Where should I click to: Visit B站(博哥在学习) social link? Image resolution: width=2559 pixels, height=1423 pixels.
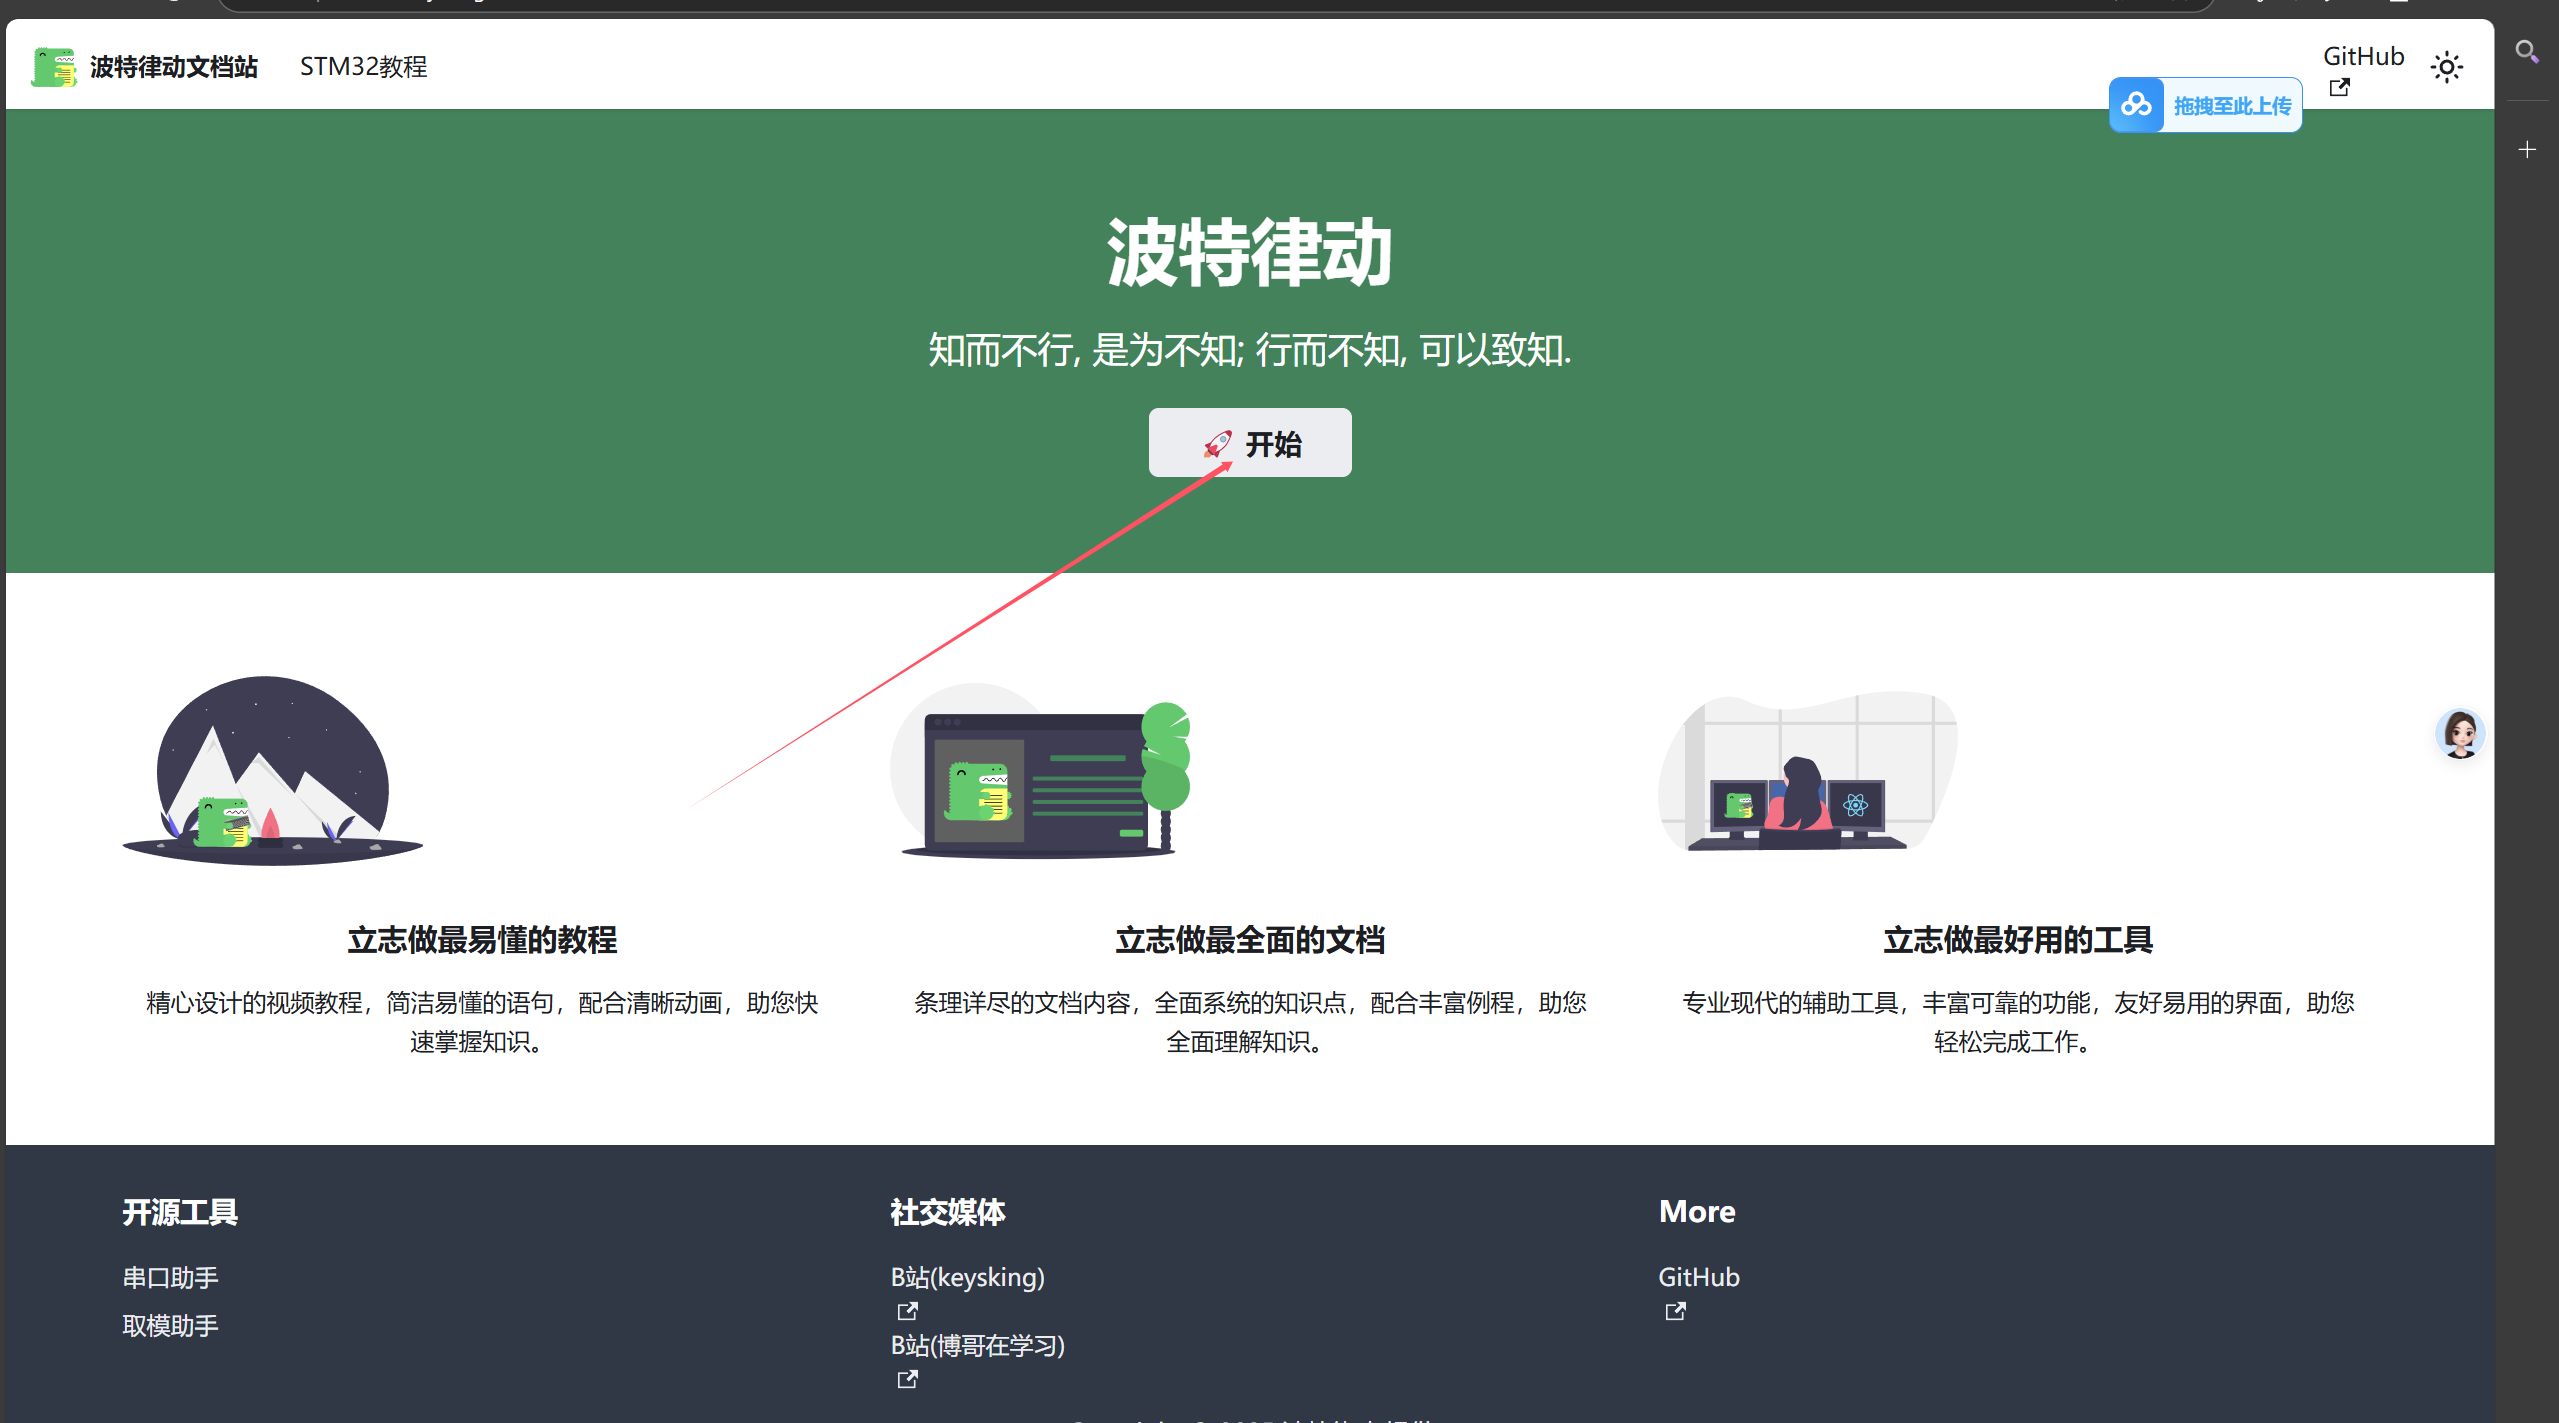tap(977, 1345)
